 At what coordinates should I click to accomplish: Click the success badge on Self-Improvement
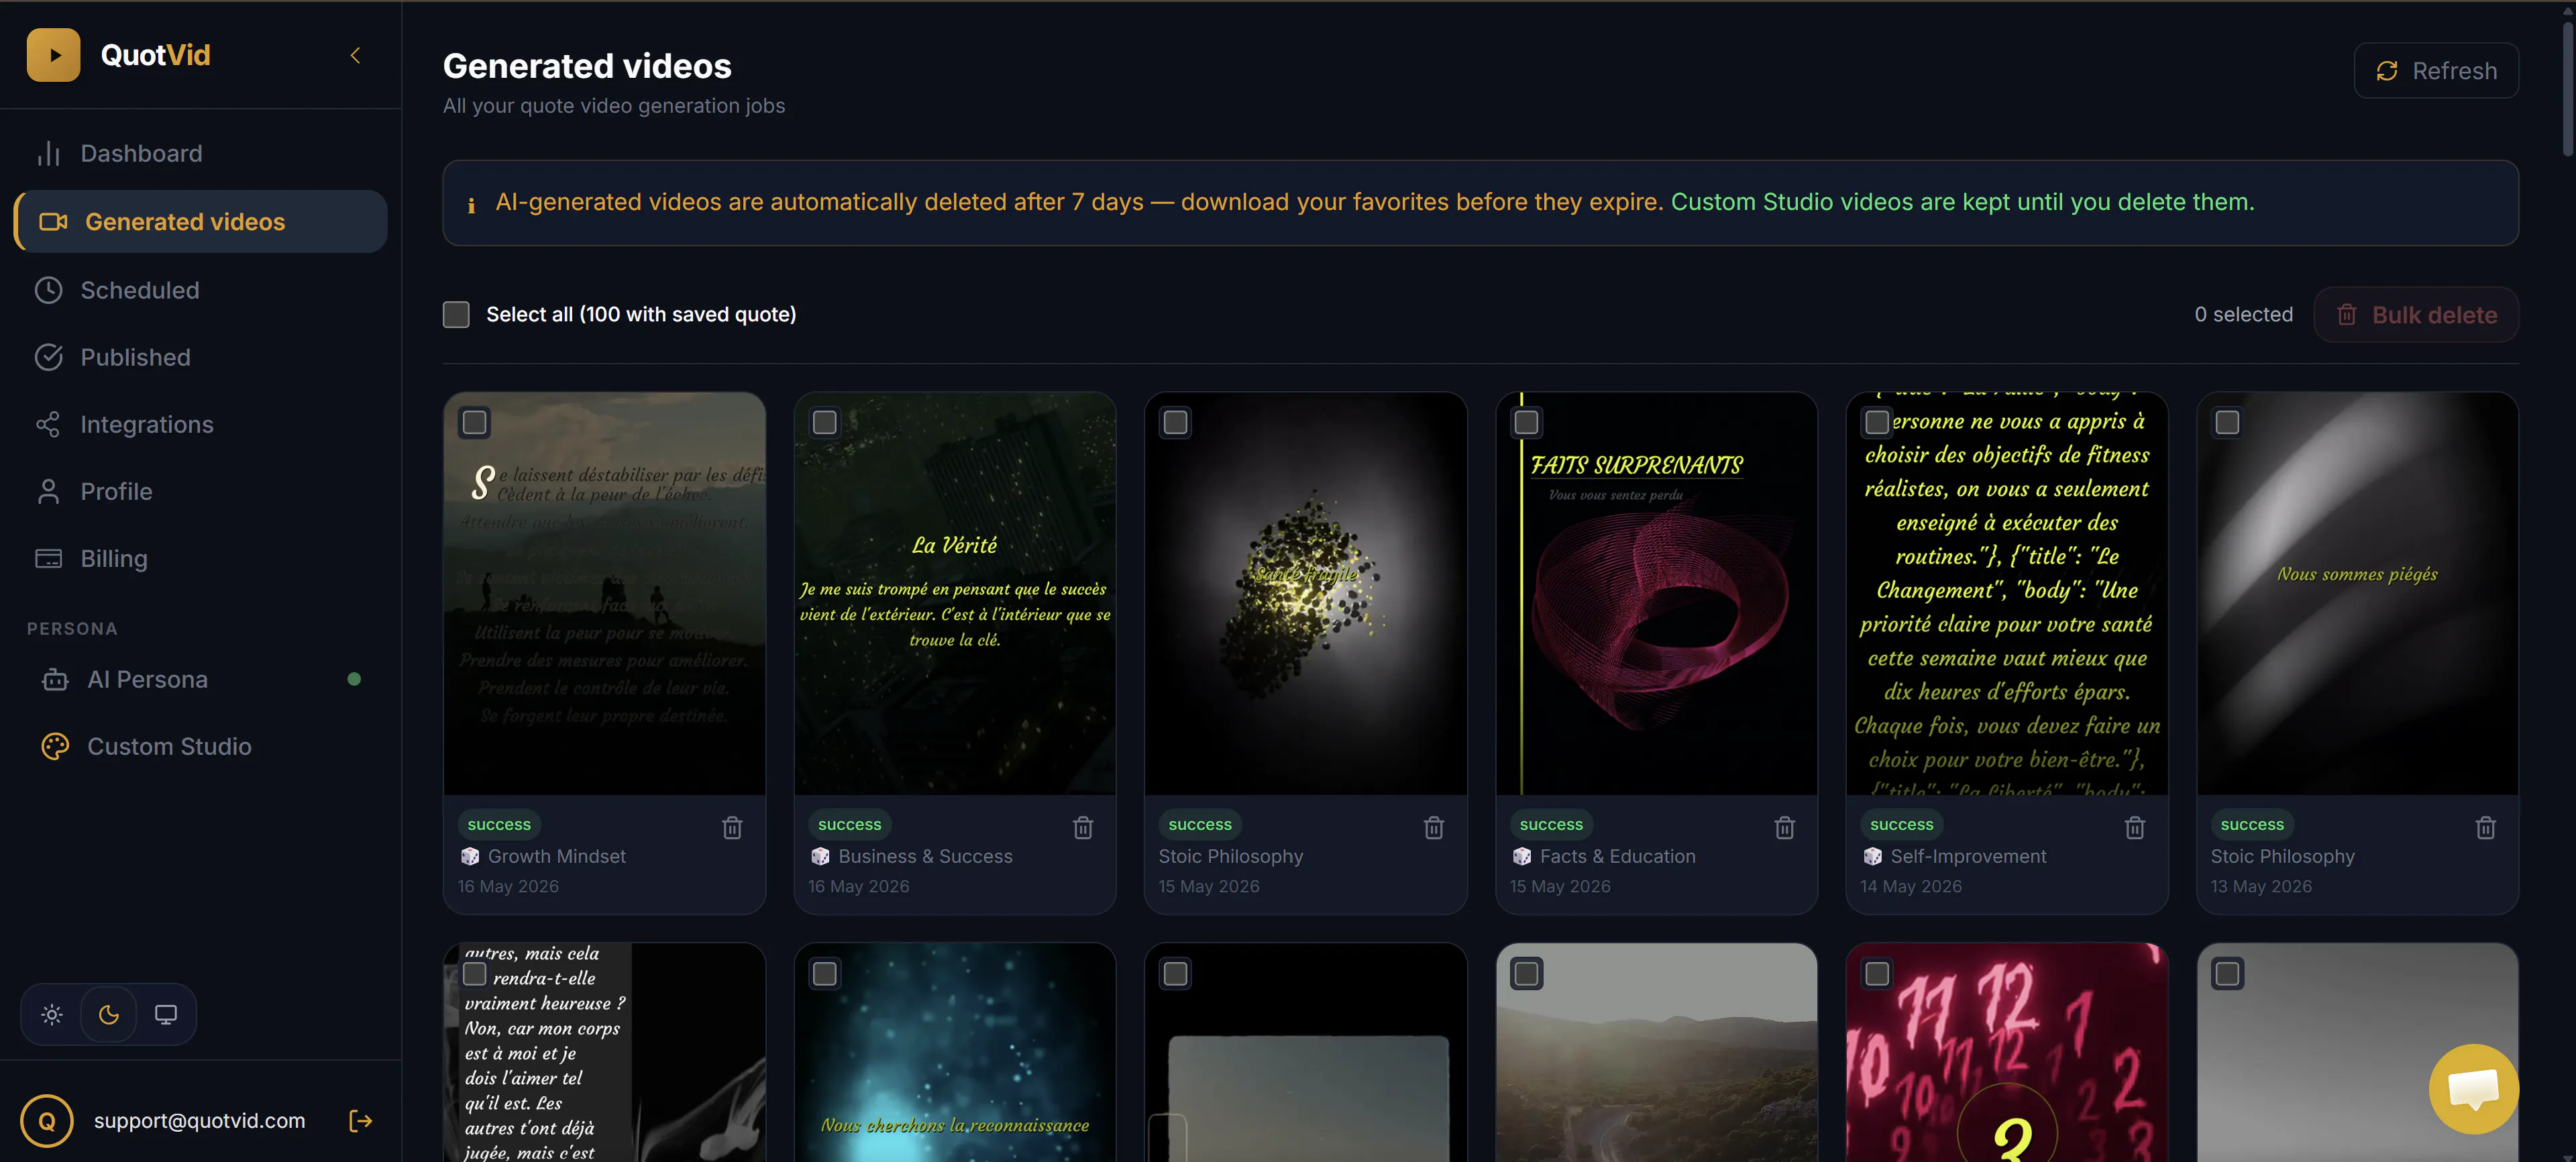tap(1902, 825)
